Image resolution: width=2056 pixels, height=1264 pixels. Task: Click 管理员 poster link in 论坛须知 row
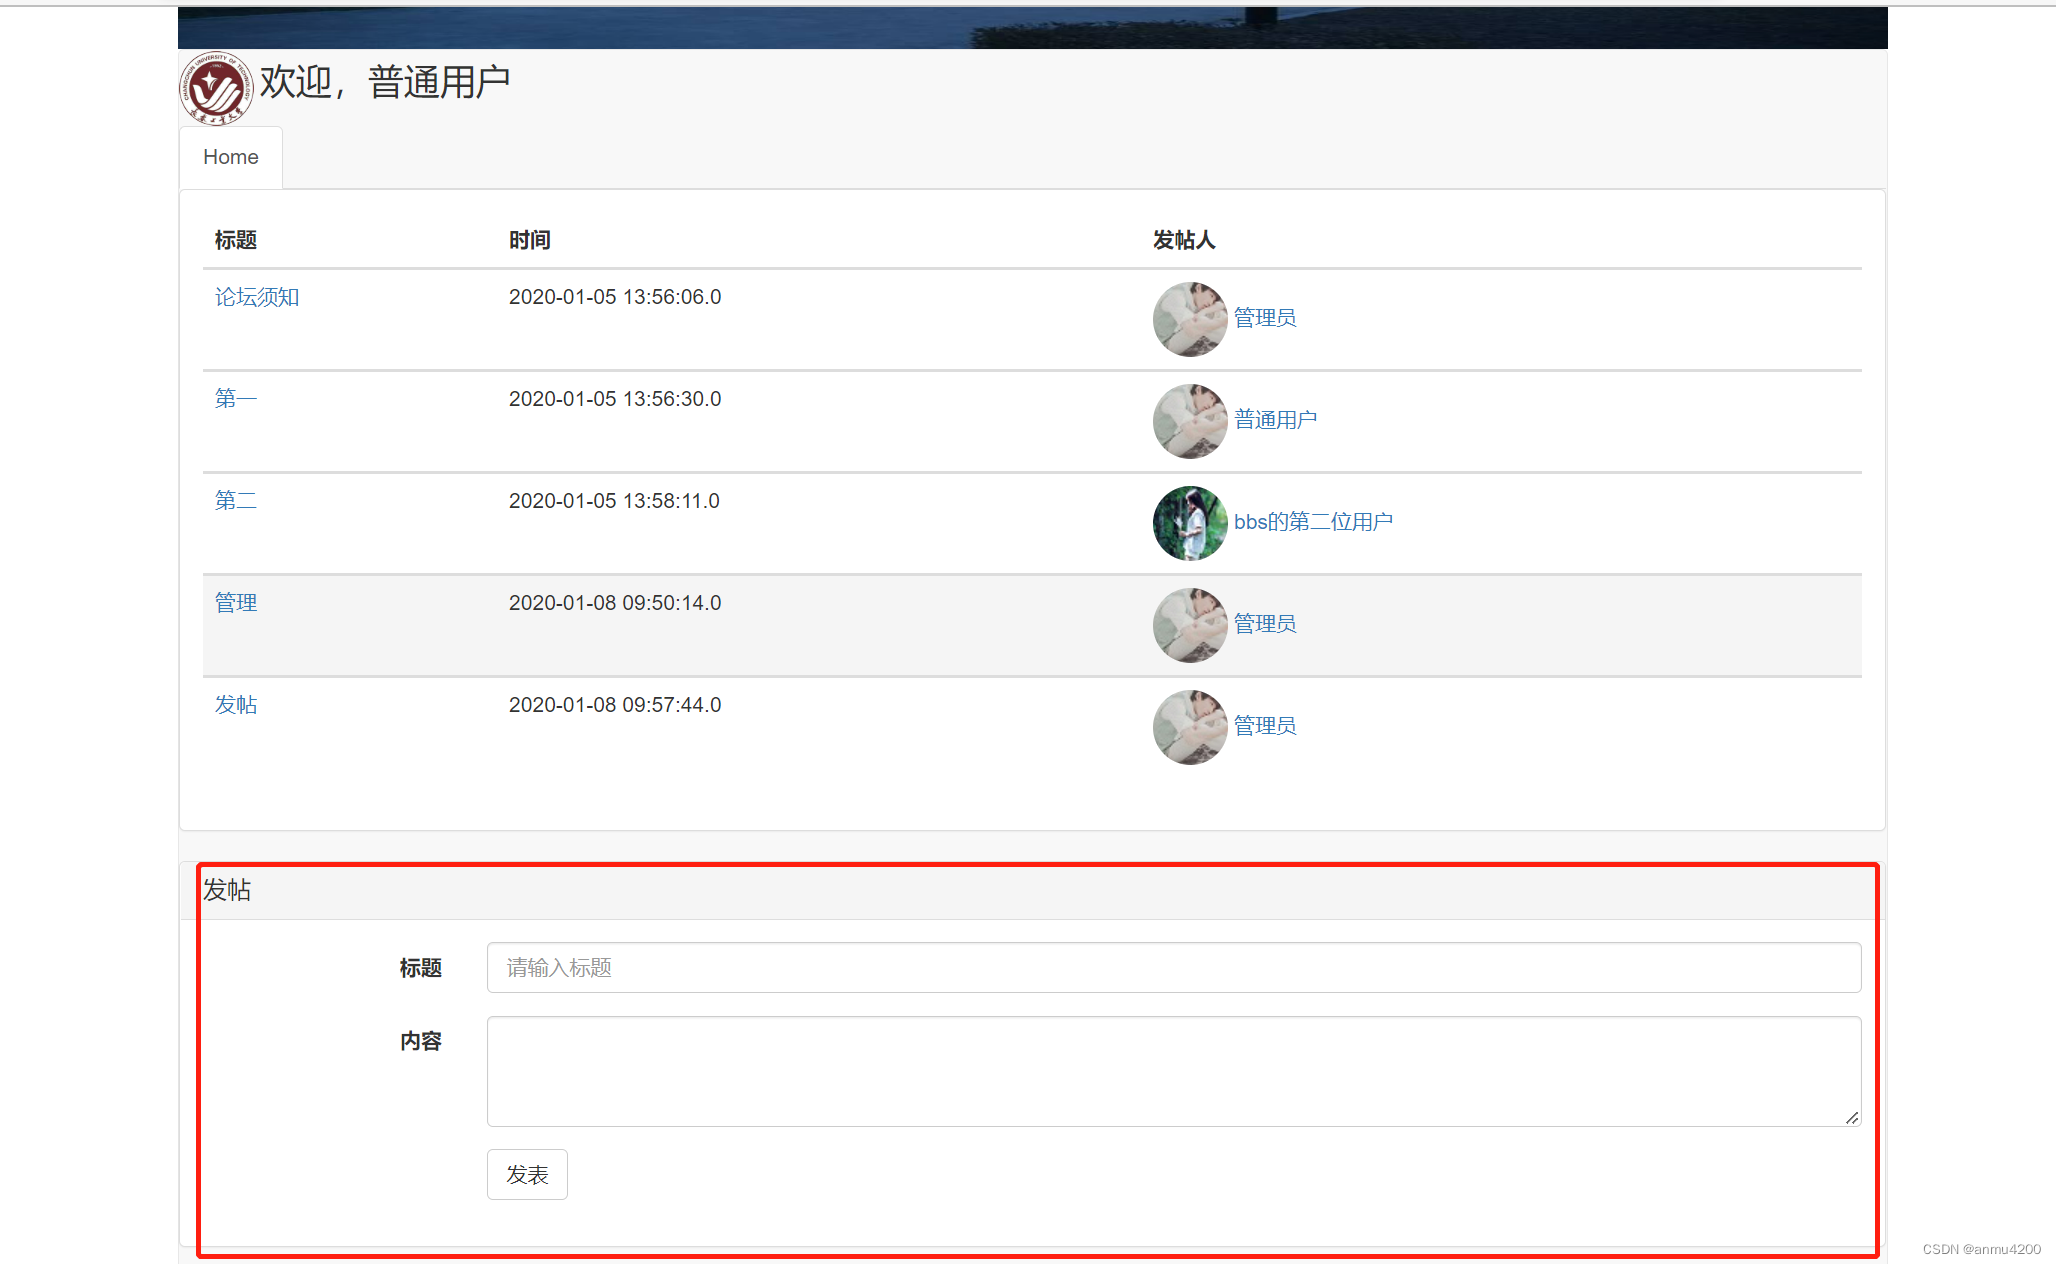point(1265,318)
